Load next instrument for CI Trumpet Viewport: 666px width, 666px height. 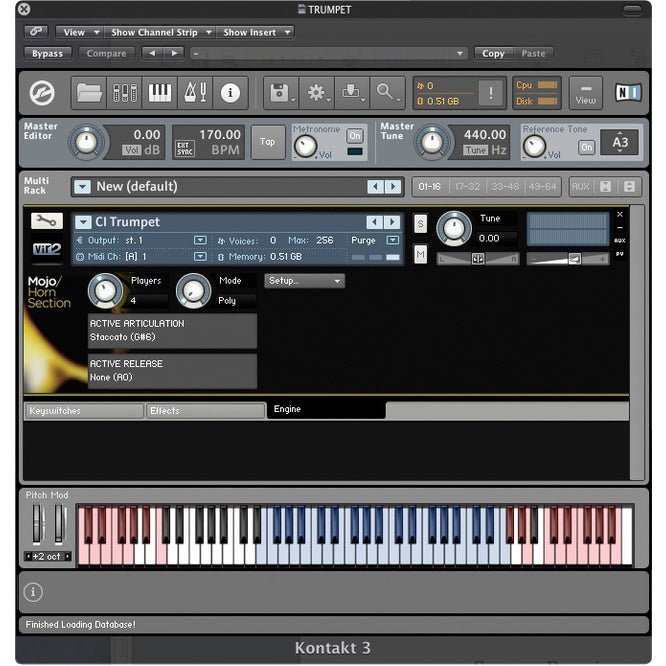tap(392, 222)
